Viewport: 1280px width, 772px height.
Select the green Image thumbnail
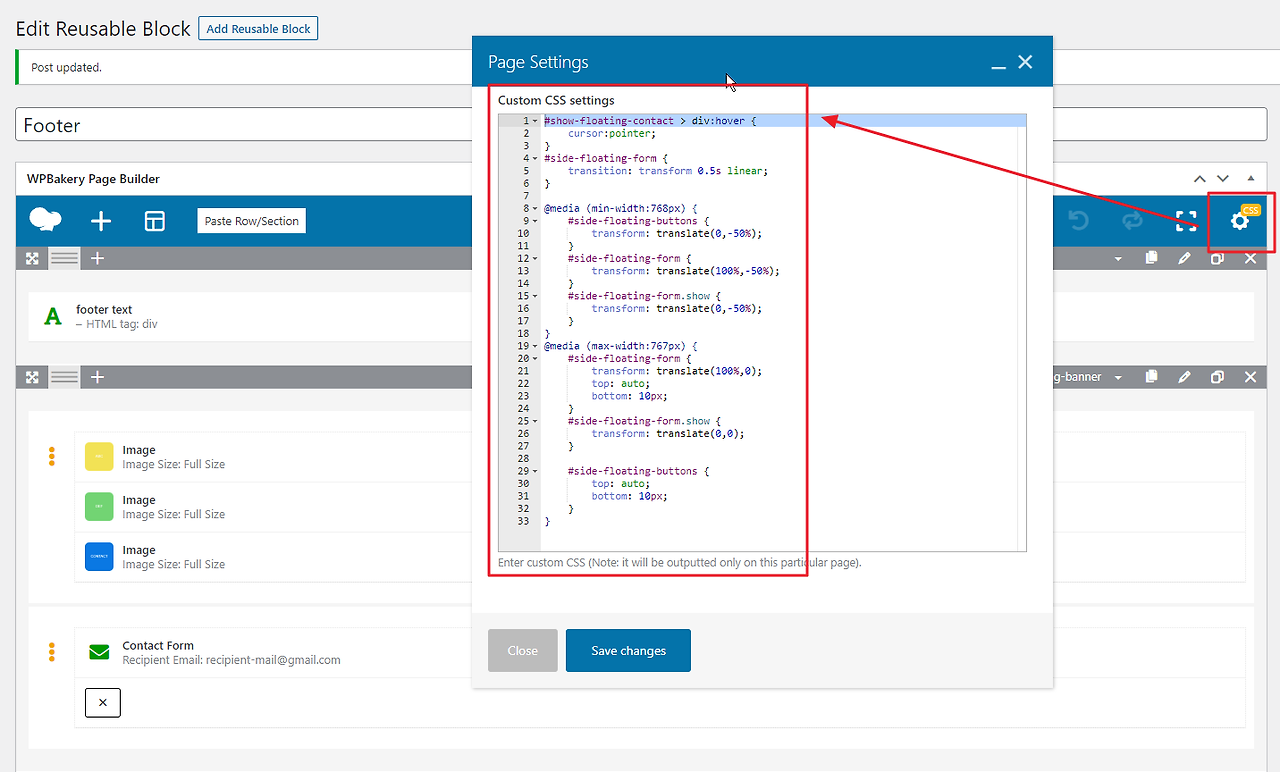coord(99,507)
